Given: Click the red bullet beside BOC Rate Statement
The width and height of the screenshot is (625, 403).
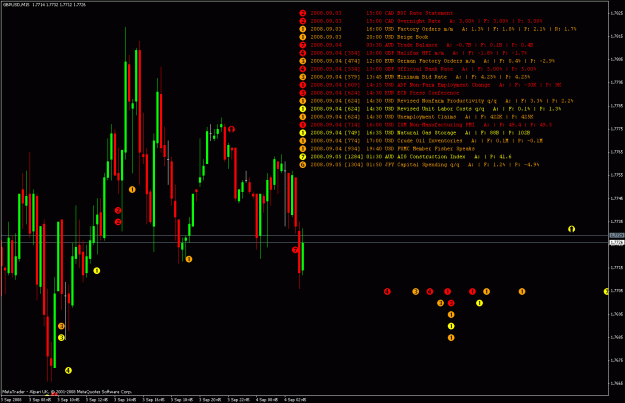Looking at the screenshot, I should (x=303, y=13).
